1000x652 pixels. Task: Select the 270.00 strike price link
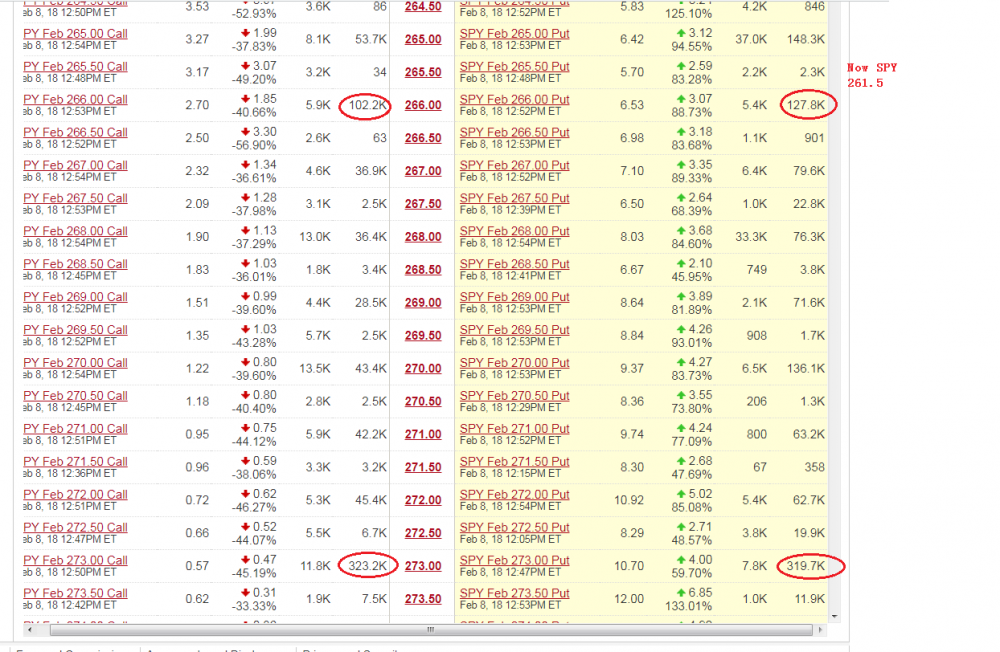[x=423, y=369]
